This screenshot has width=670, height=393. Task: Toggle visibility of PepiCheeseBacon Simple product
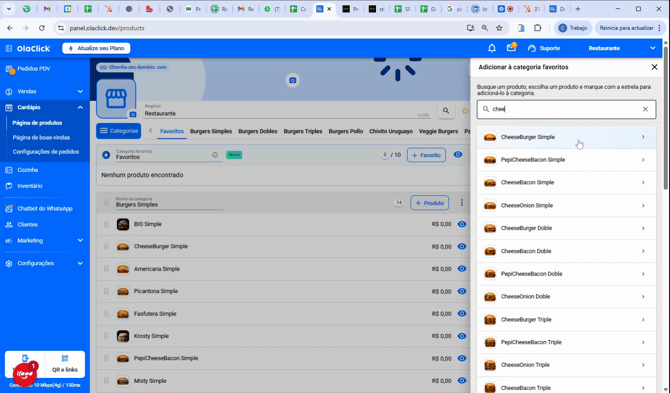(462, 358)
